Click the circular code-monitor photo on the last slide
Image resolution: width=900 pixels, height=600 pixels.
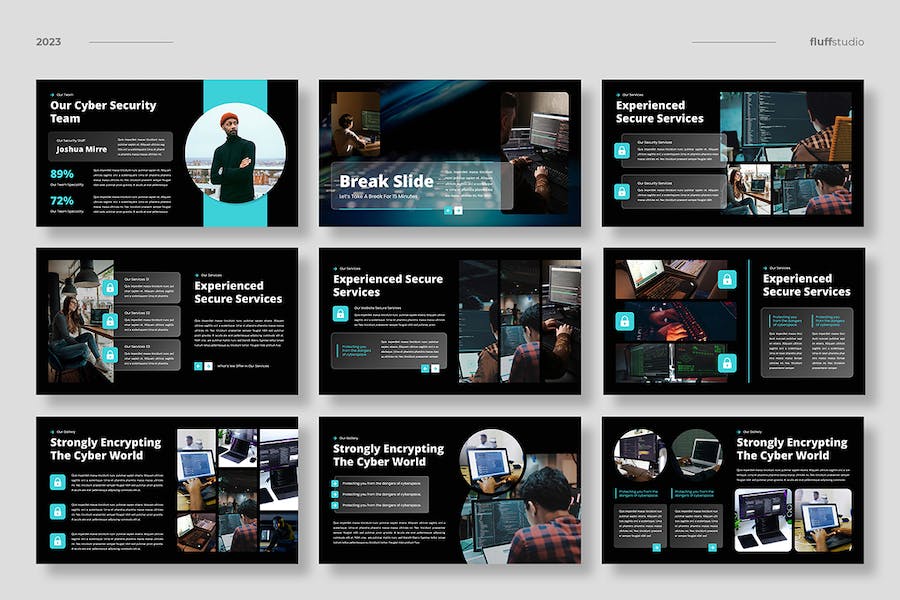(640, 454)
